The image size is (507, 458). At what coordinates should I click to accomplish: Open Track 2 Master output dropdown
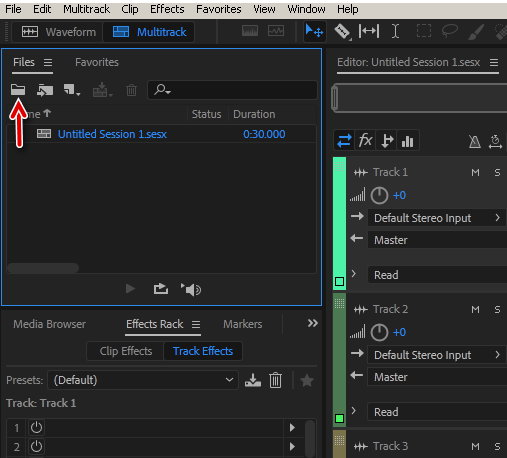(437, 377)
